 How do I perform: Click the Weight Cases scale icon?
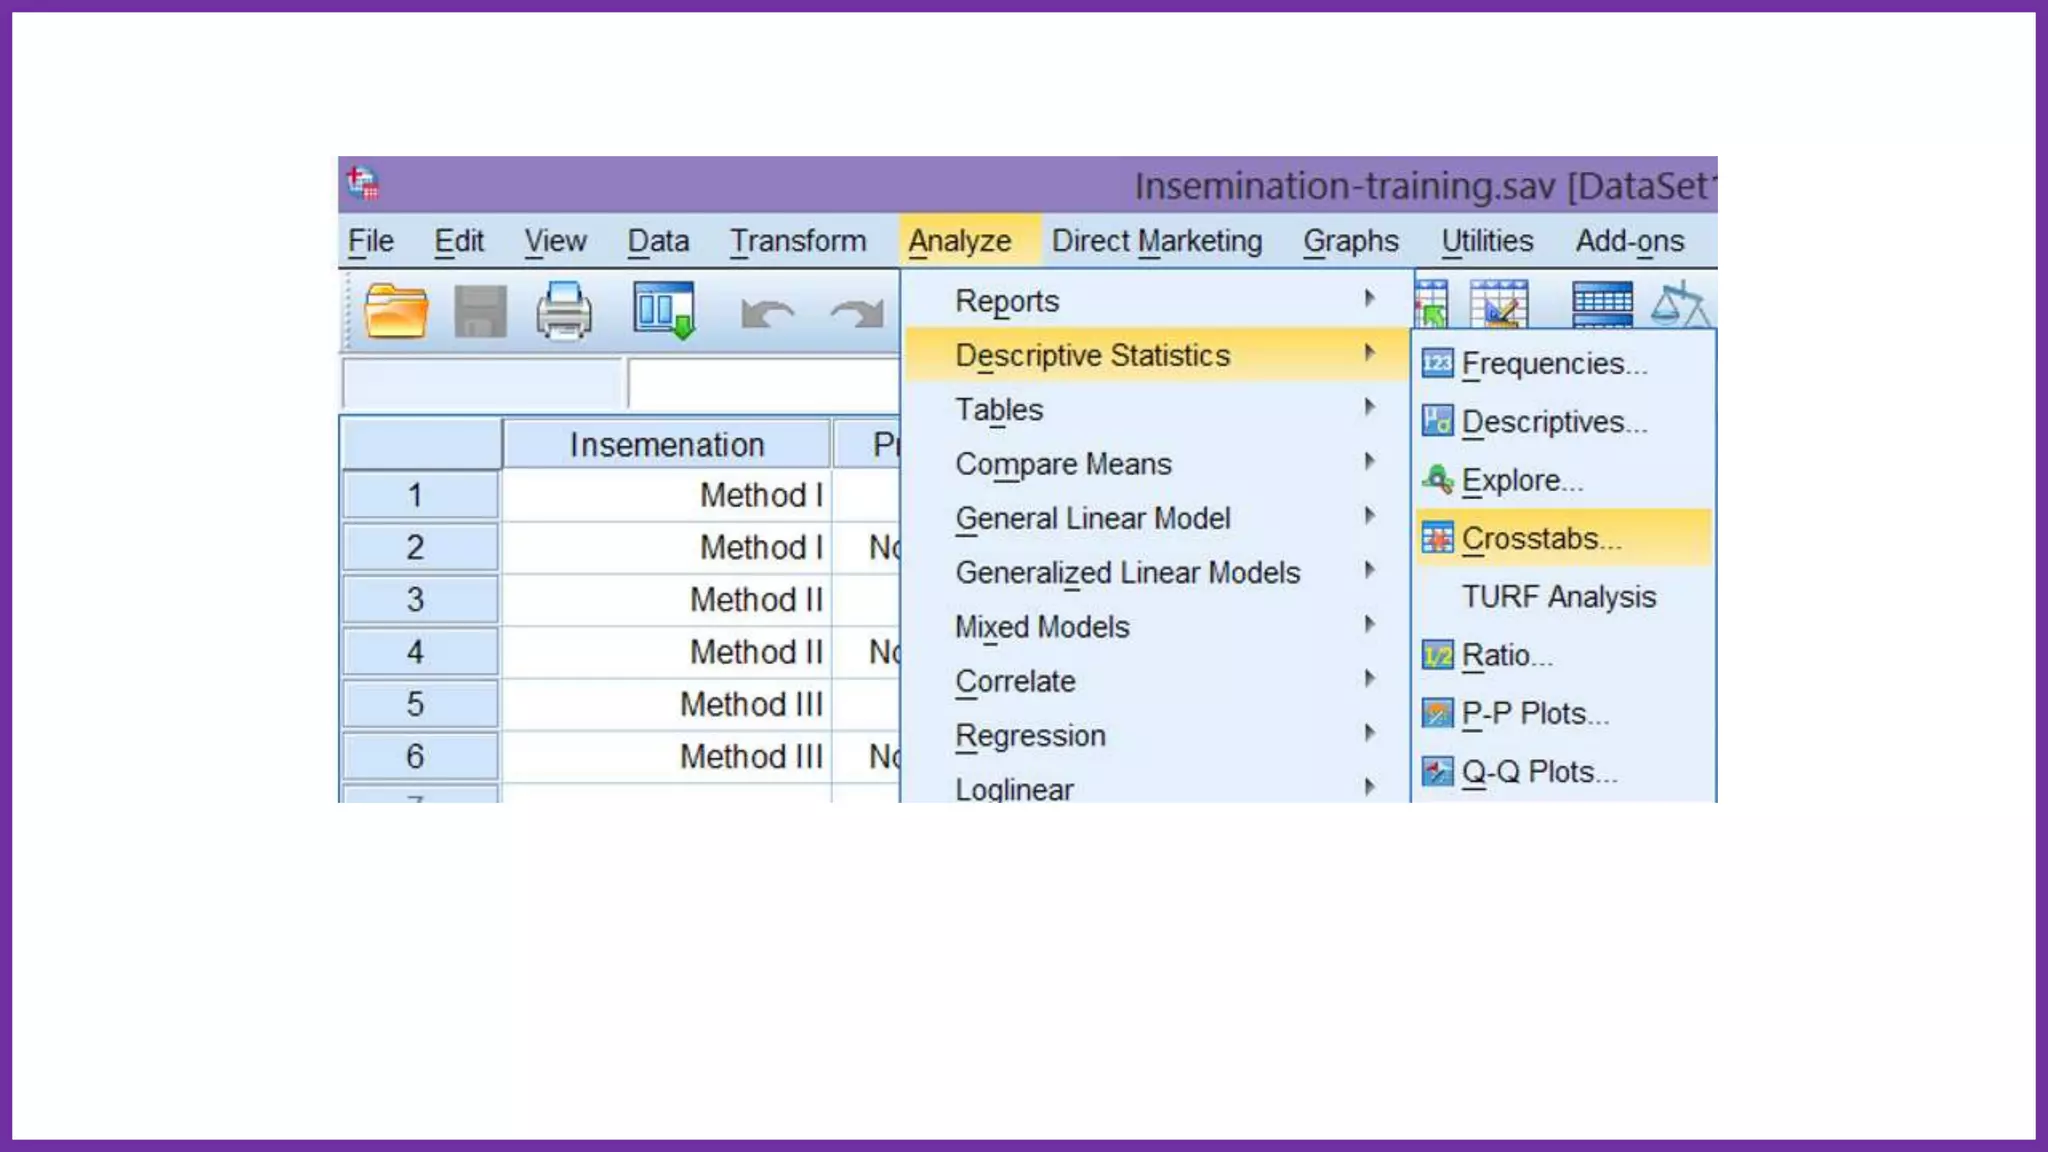point(1681,304)
